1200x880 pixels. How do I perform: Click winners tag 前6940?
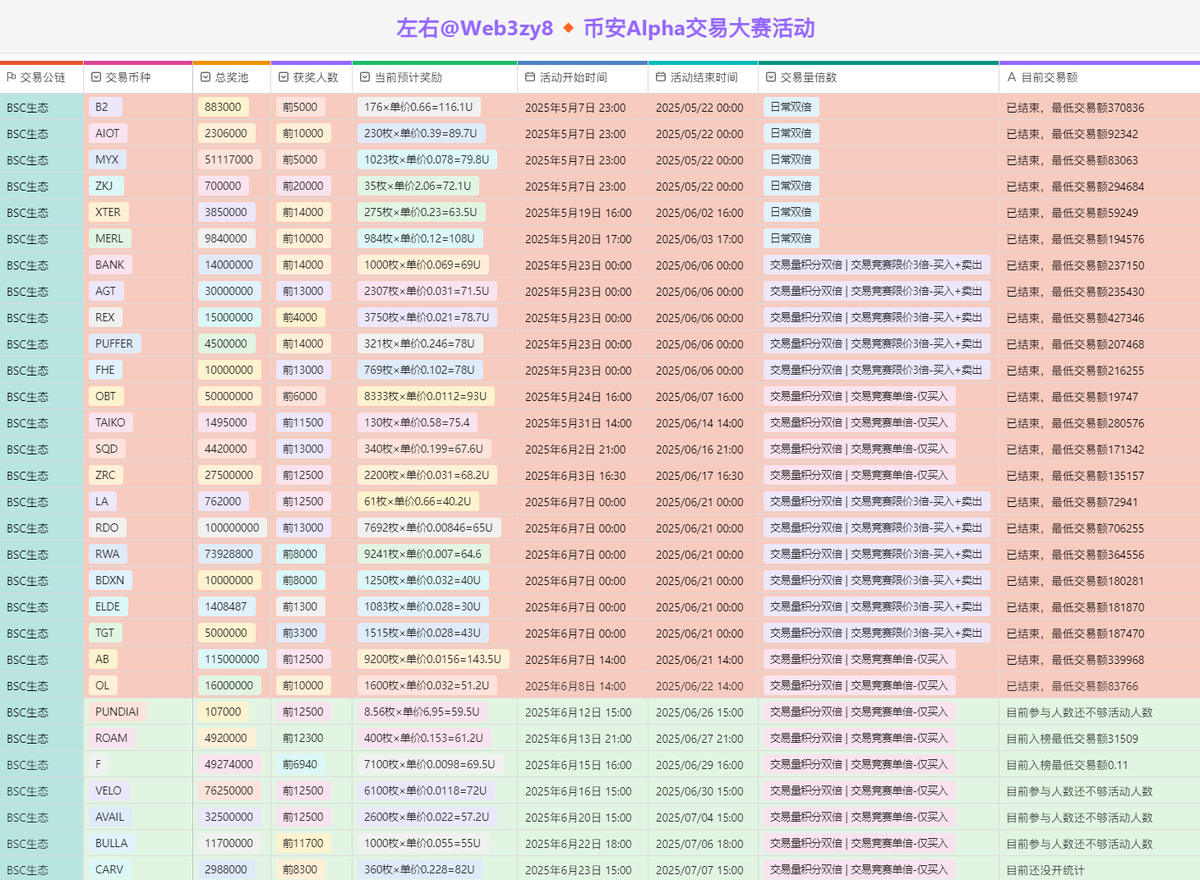pyautogui.click(x=300, y=765)
